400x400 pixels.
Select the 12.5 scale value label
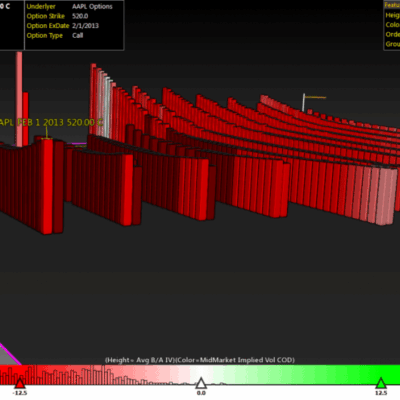[x=381, y=393]
